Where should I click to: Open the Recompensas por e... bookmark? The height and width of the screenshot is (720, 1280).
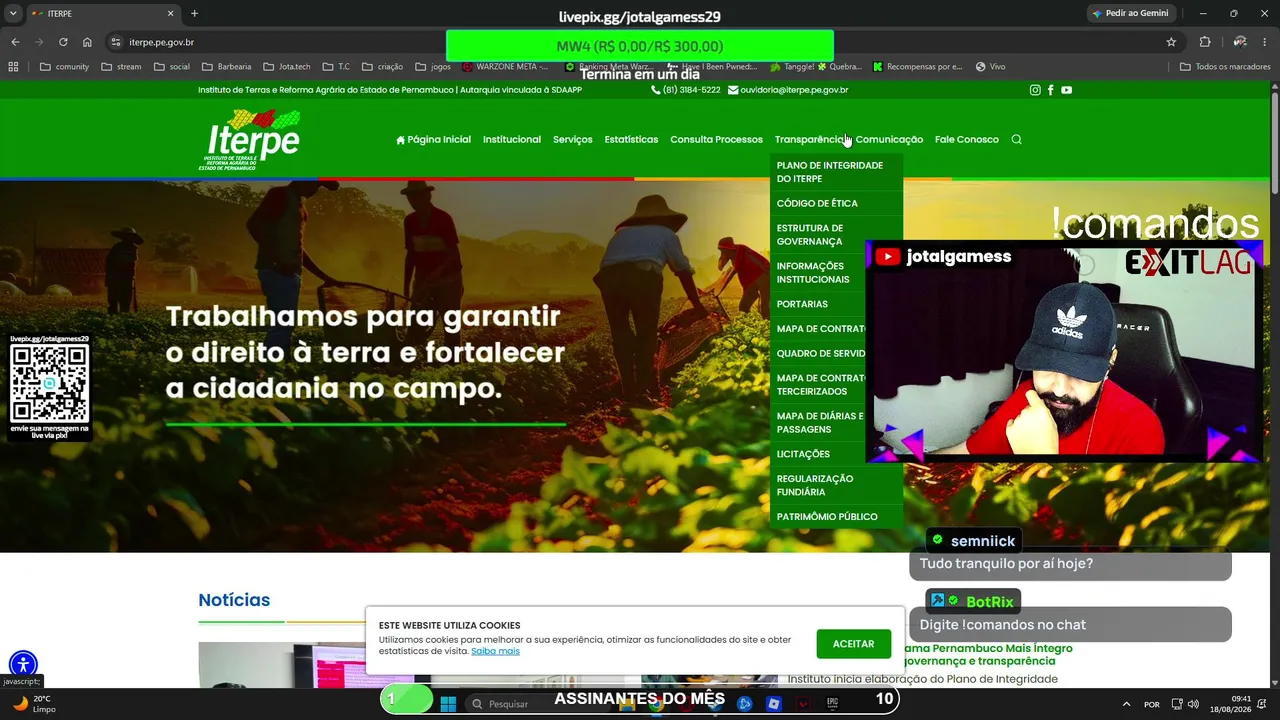pos(917,67)
